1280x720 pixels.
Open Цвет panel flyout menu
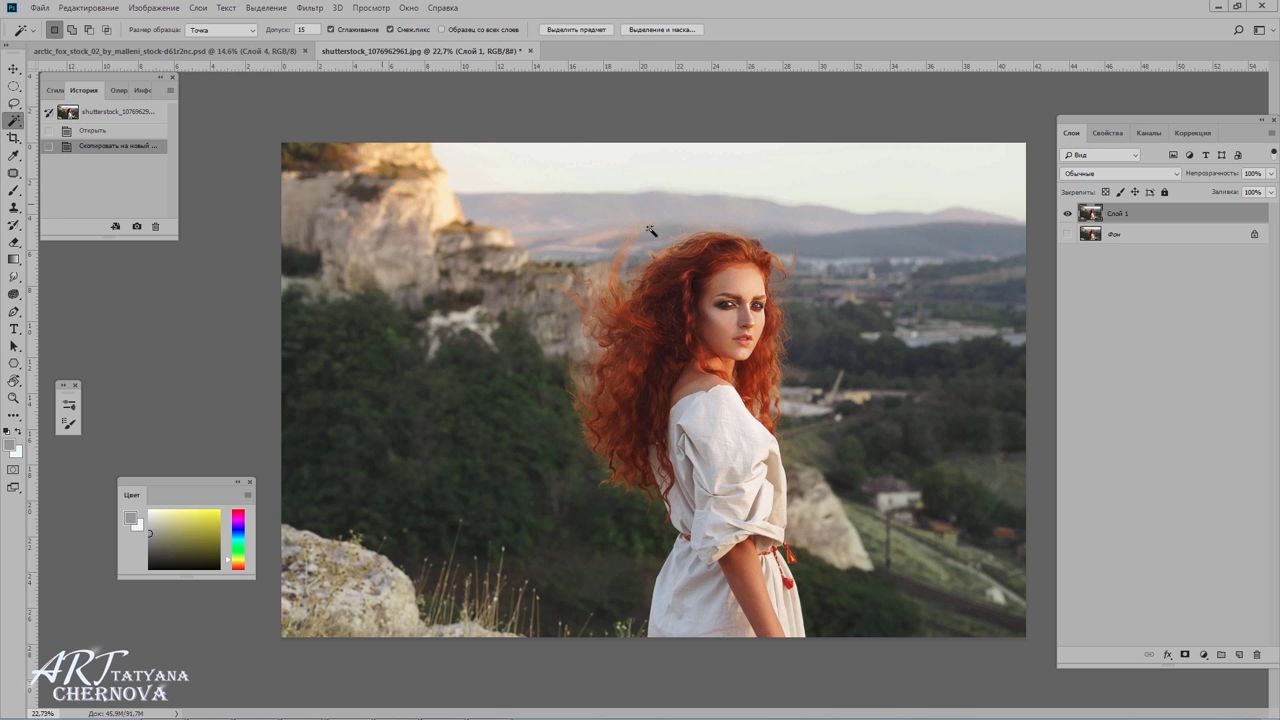[248, 495]
